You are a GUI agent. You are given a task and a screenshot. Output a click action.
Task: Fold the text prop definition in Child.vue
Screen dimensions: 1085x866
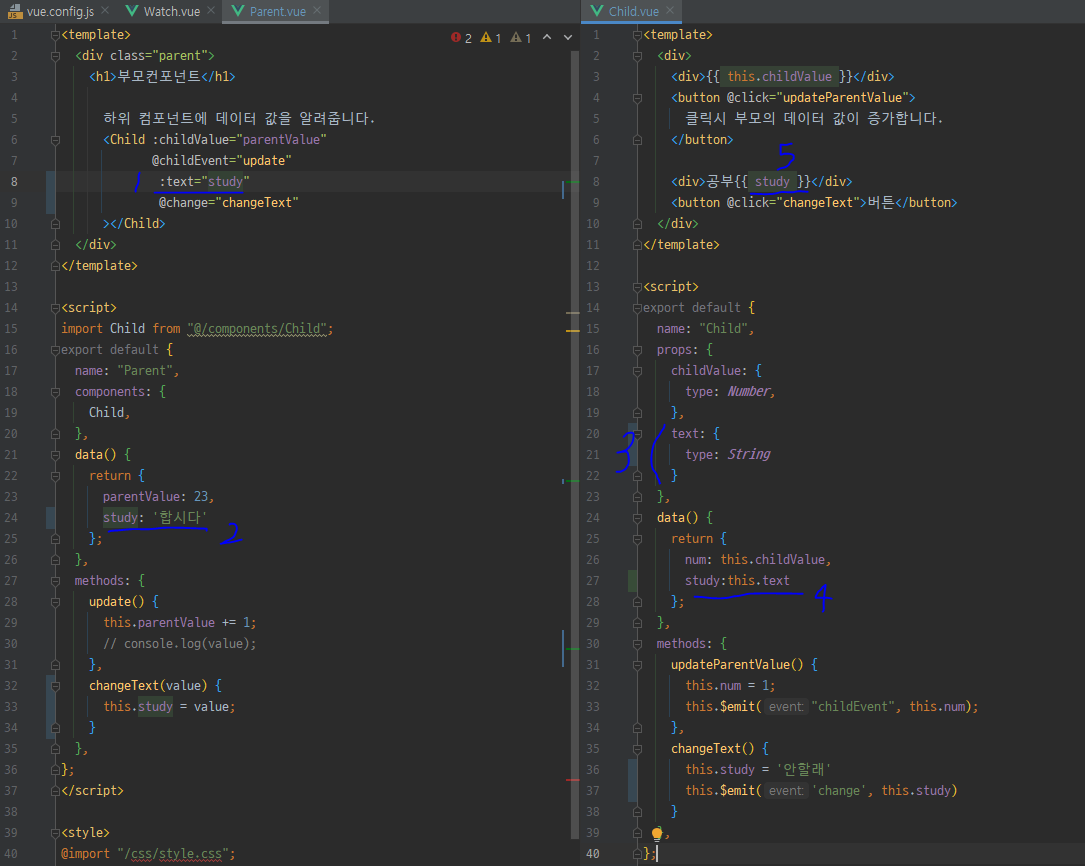(x=637, y=434)
